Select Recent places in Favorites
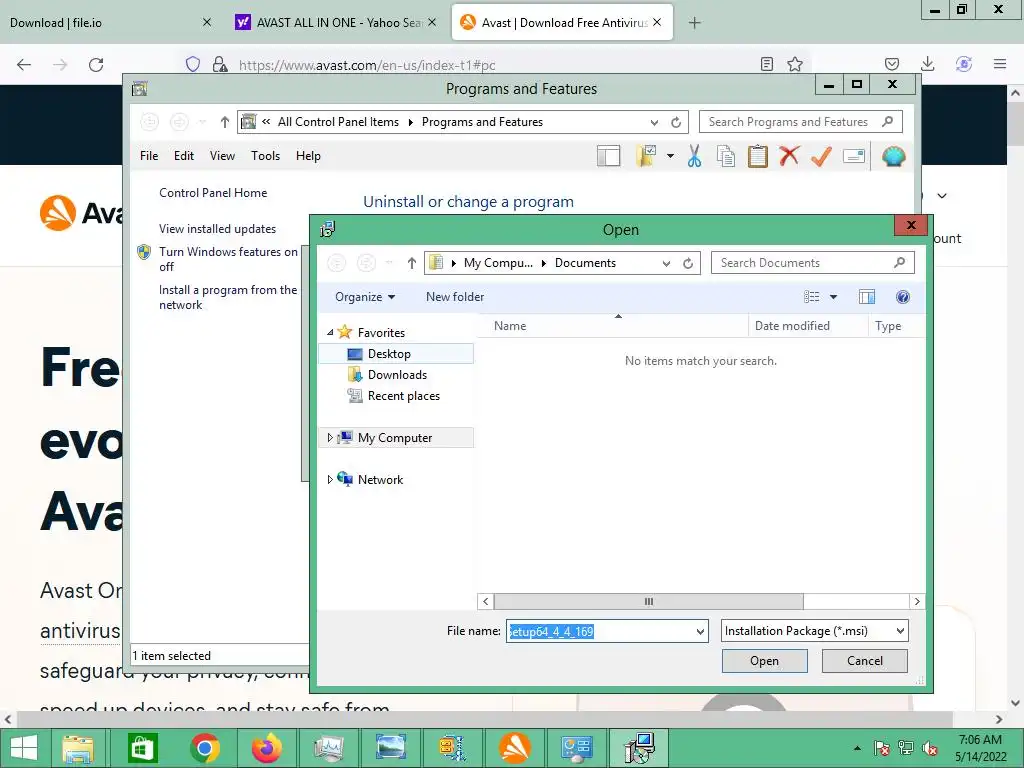Screen dimensions: 1024x768 pos(404,396)
